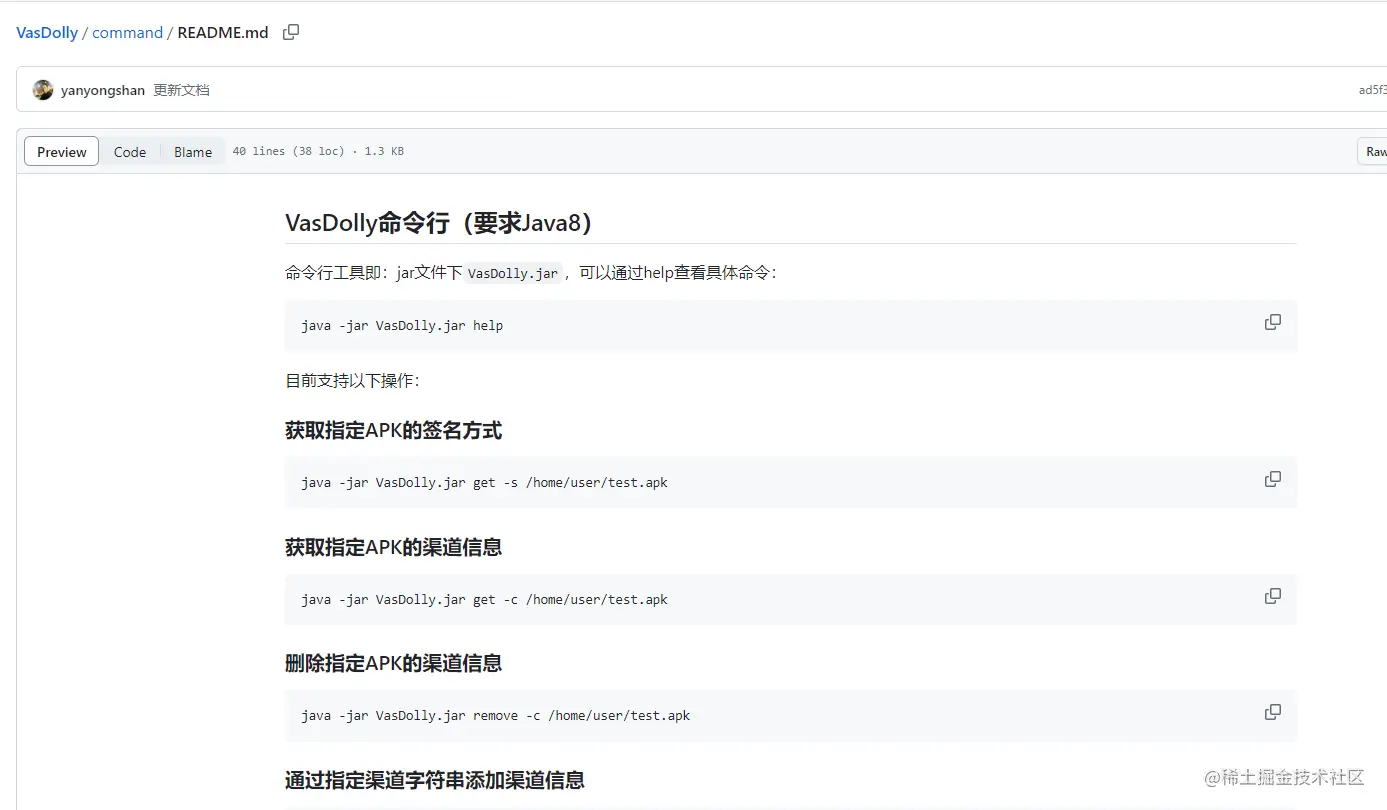This screenshot has width=1387, height=810.
Task: Go to the command folder breadcrumb
Action: click(x=127, y=32)
